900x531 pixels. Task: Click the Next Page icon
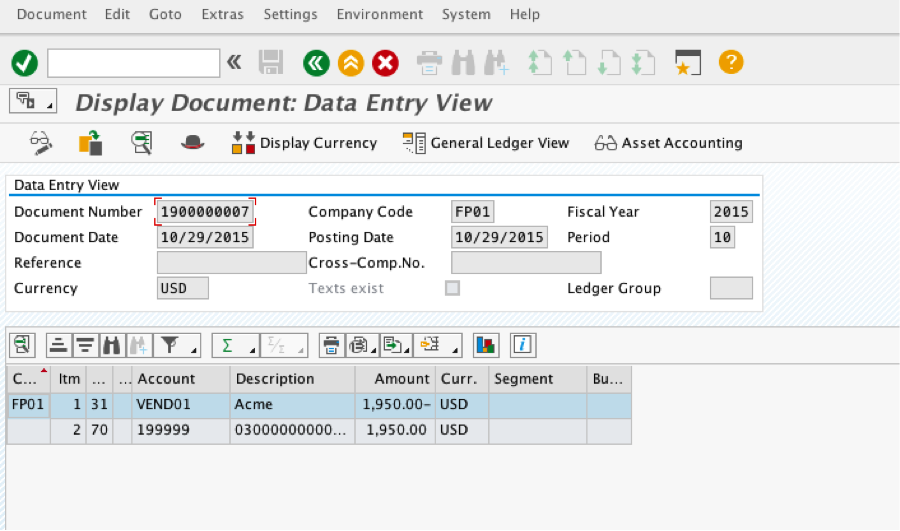[x=609, y=63]
